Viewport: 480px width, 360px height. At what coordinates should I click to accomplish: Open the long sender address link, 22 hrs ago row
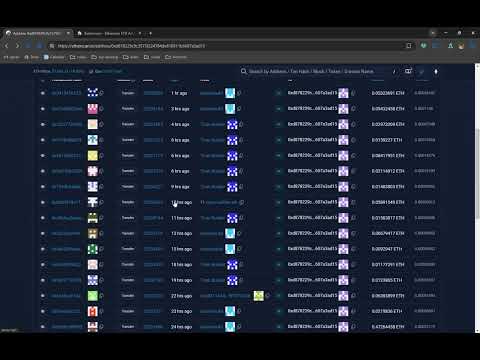[225, 296]
